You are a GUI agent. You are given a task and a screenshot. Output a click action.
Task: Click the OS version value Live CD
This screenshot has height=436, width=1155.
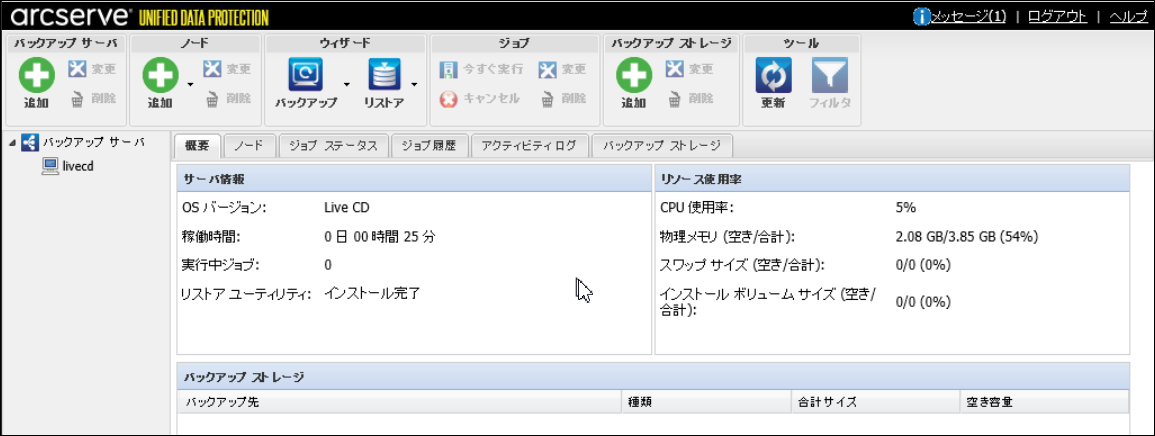[x=346, y=208]
